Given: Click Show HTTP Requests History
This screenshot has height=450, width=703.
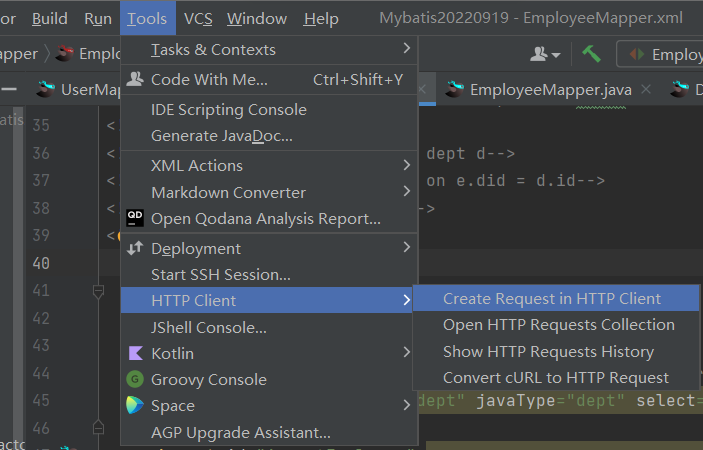Looking at the screenshot, I should click(x=548, y=351).
